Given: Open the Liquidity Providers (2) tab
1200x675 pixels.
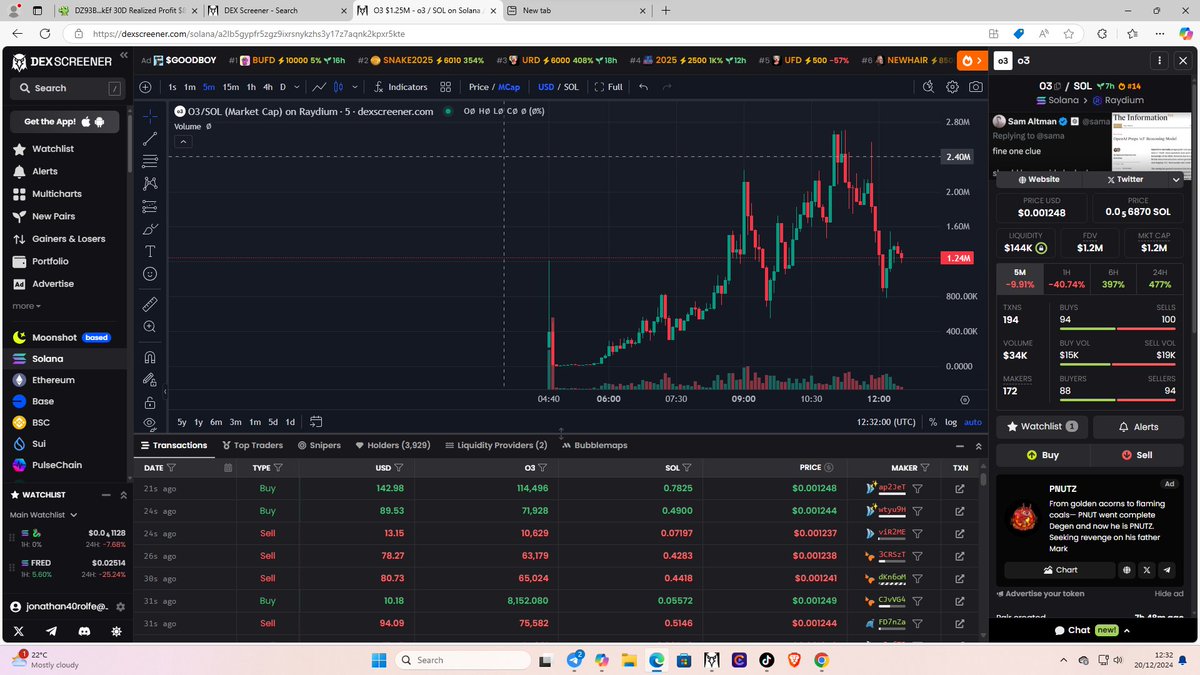Looking at the screenshot, I should coord(496,445).
